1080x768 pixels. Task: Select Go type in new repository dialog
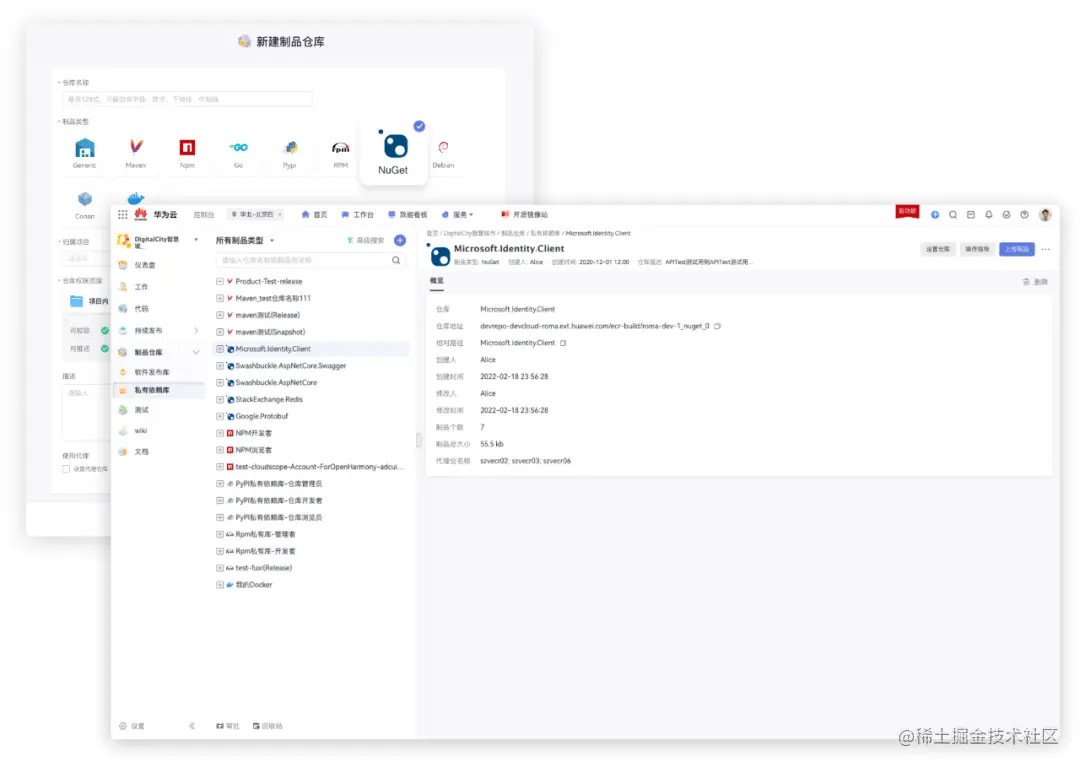coord(238,153)
